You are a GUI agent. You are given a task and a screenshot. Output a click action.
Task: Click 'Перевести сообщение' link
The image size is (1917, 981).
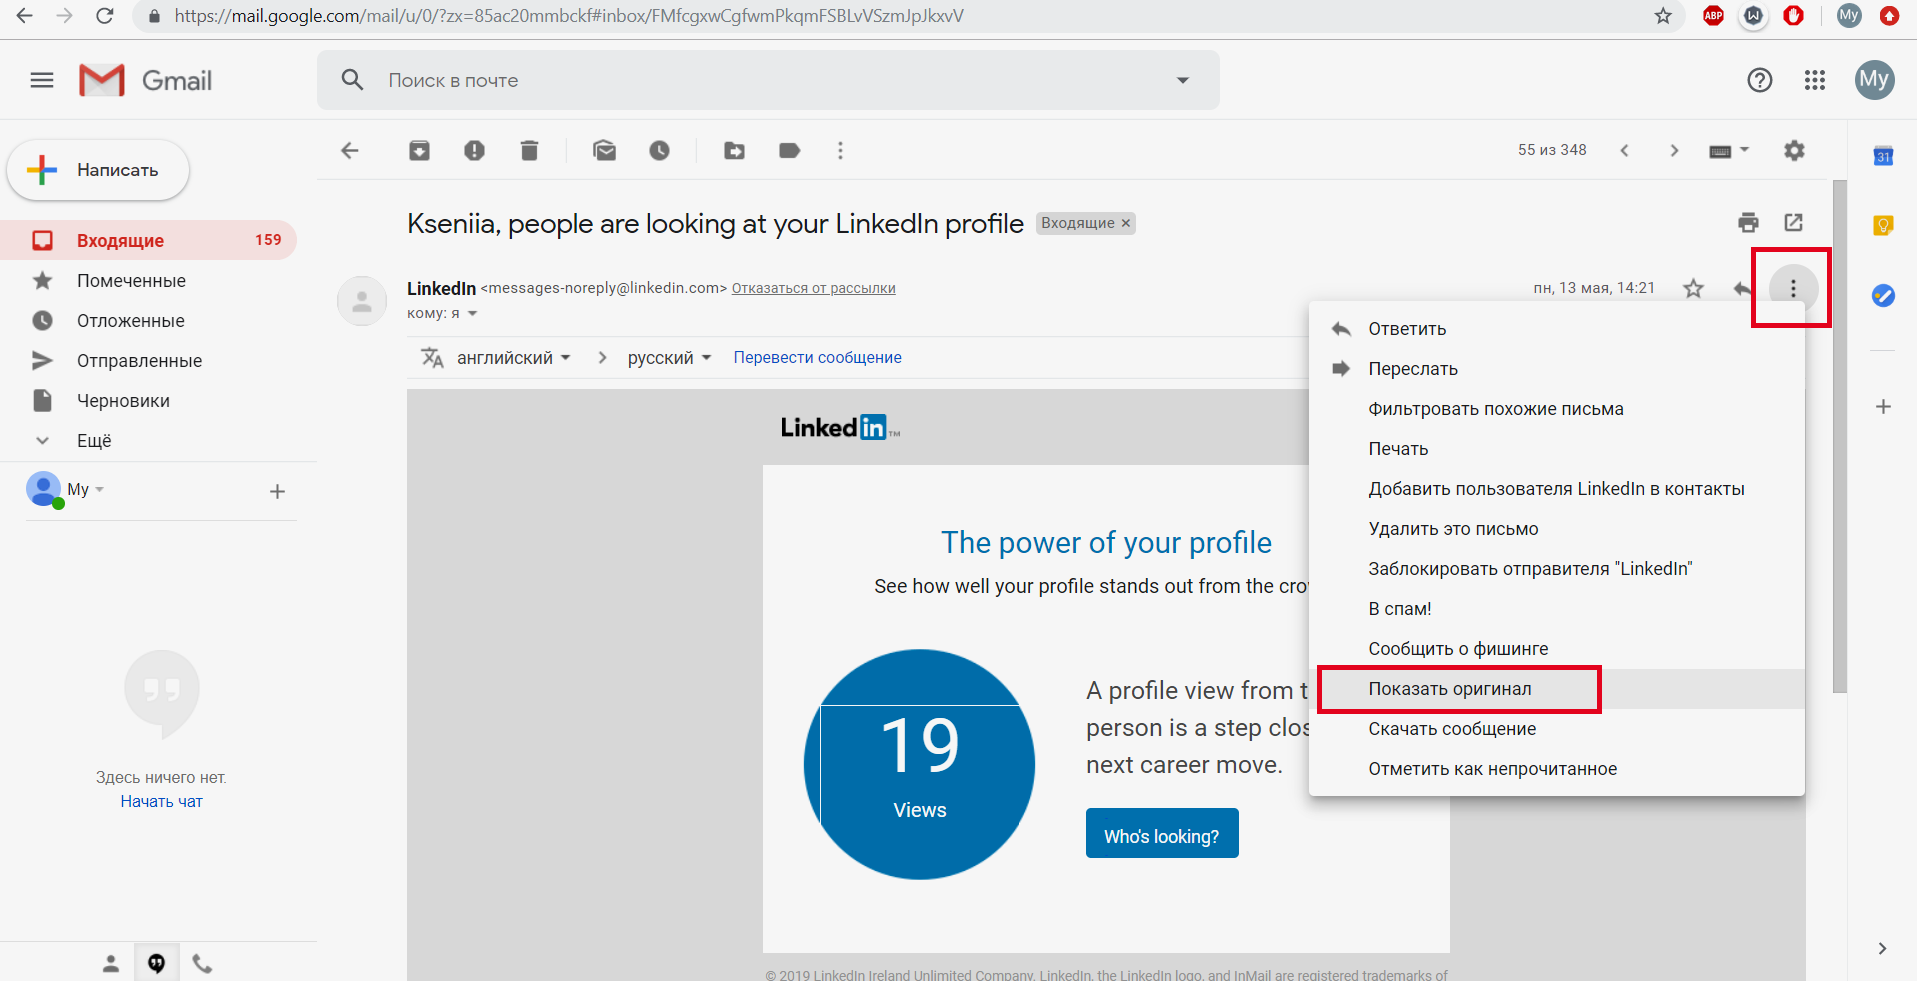click(817, 357)
